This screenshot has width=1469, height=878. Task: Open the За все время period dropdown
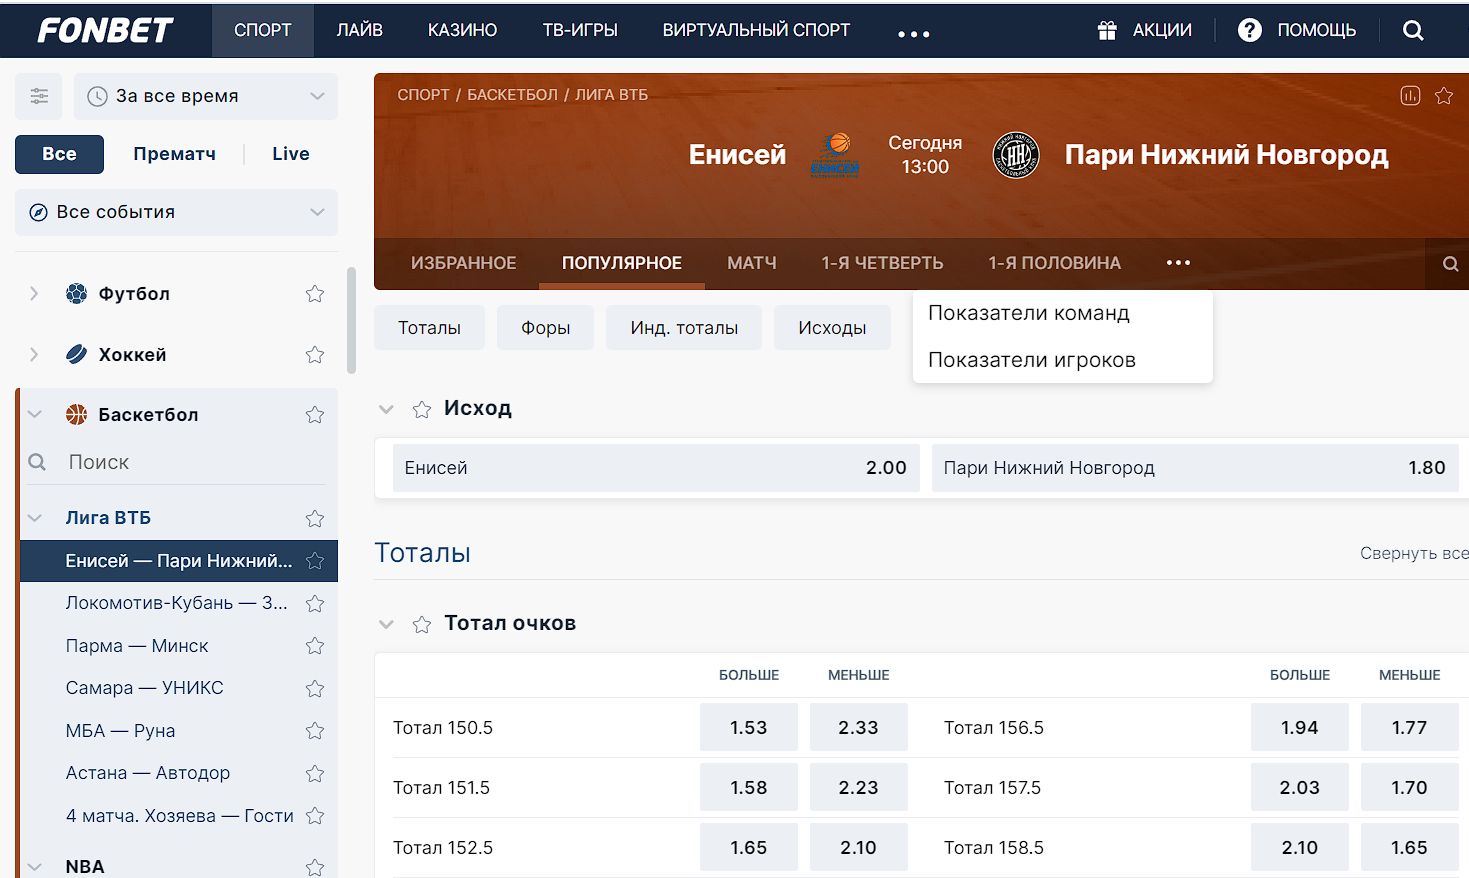[206, 96]
